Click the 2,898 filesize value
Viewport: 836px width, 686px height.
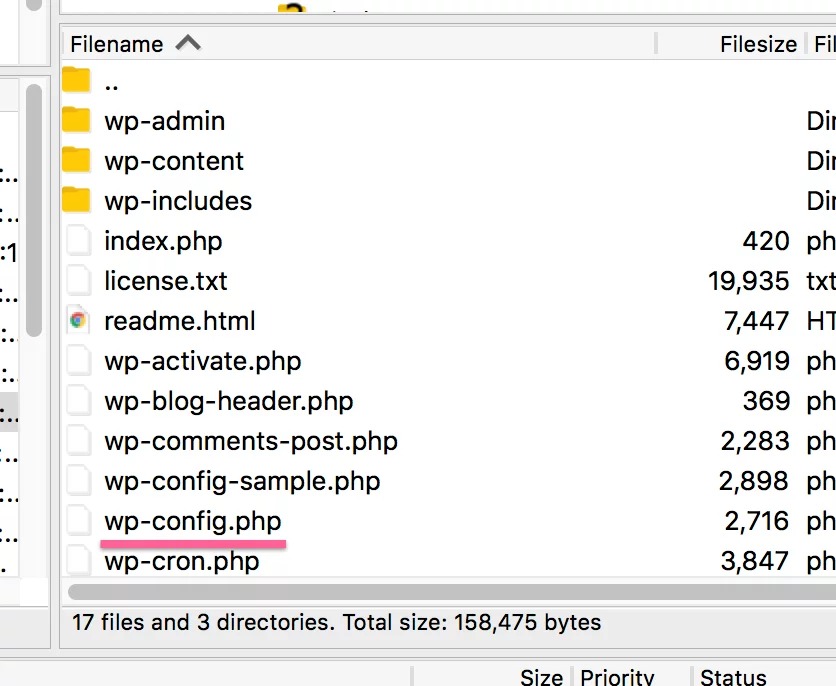click(754, 481)
